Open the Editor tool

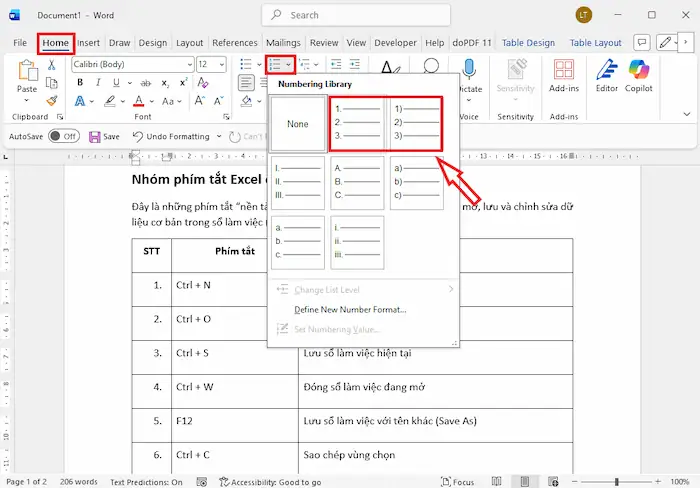(606, 75)
